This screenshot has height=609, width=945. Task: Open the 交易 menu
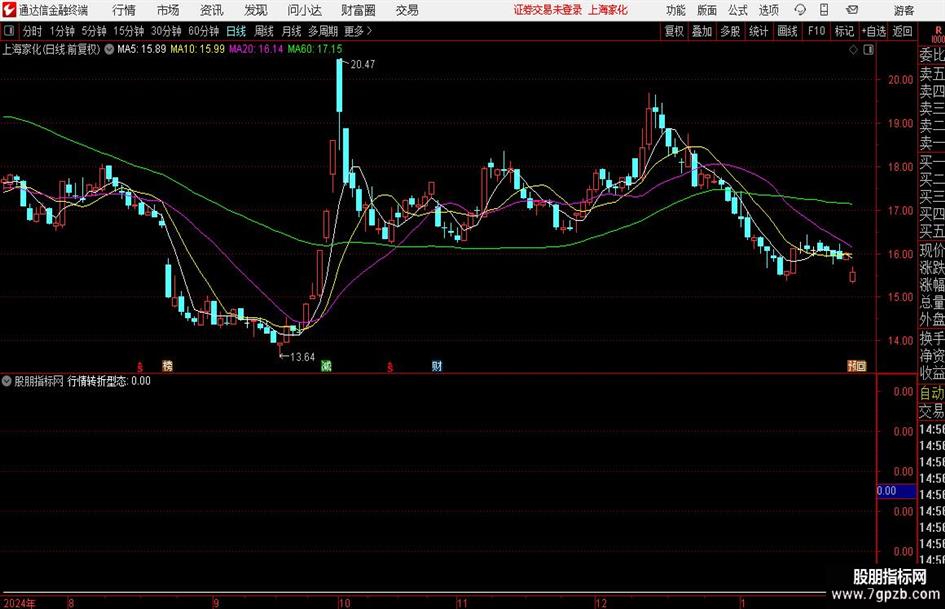407,10
